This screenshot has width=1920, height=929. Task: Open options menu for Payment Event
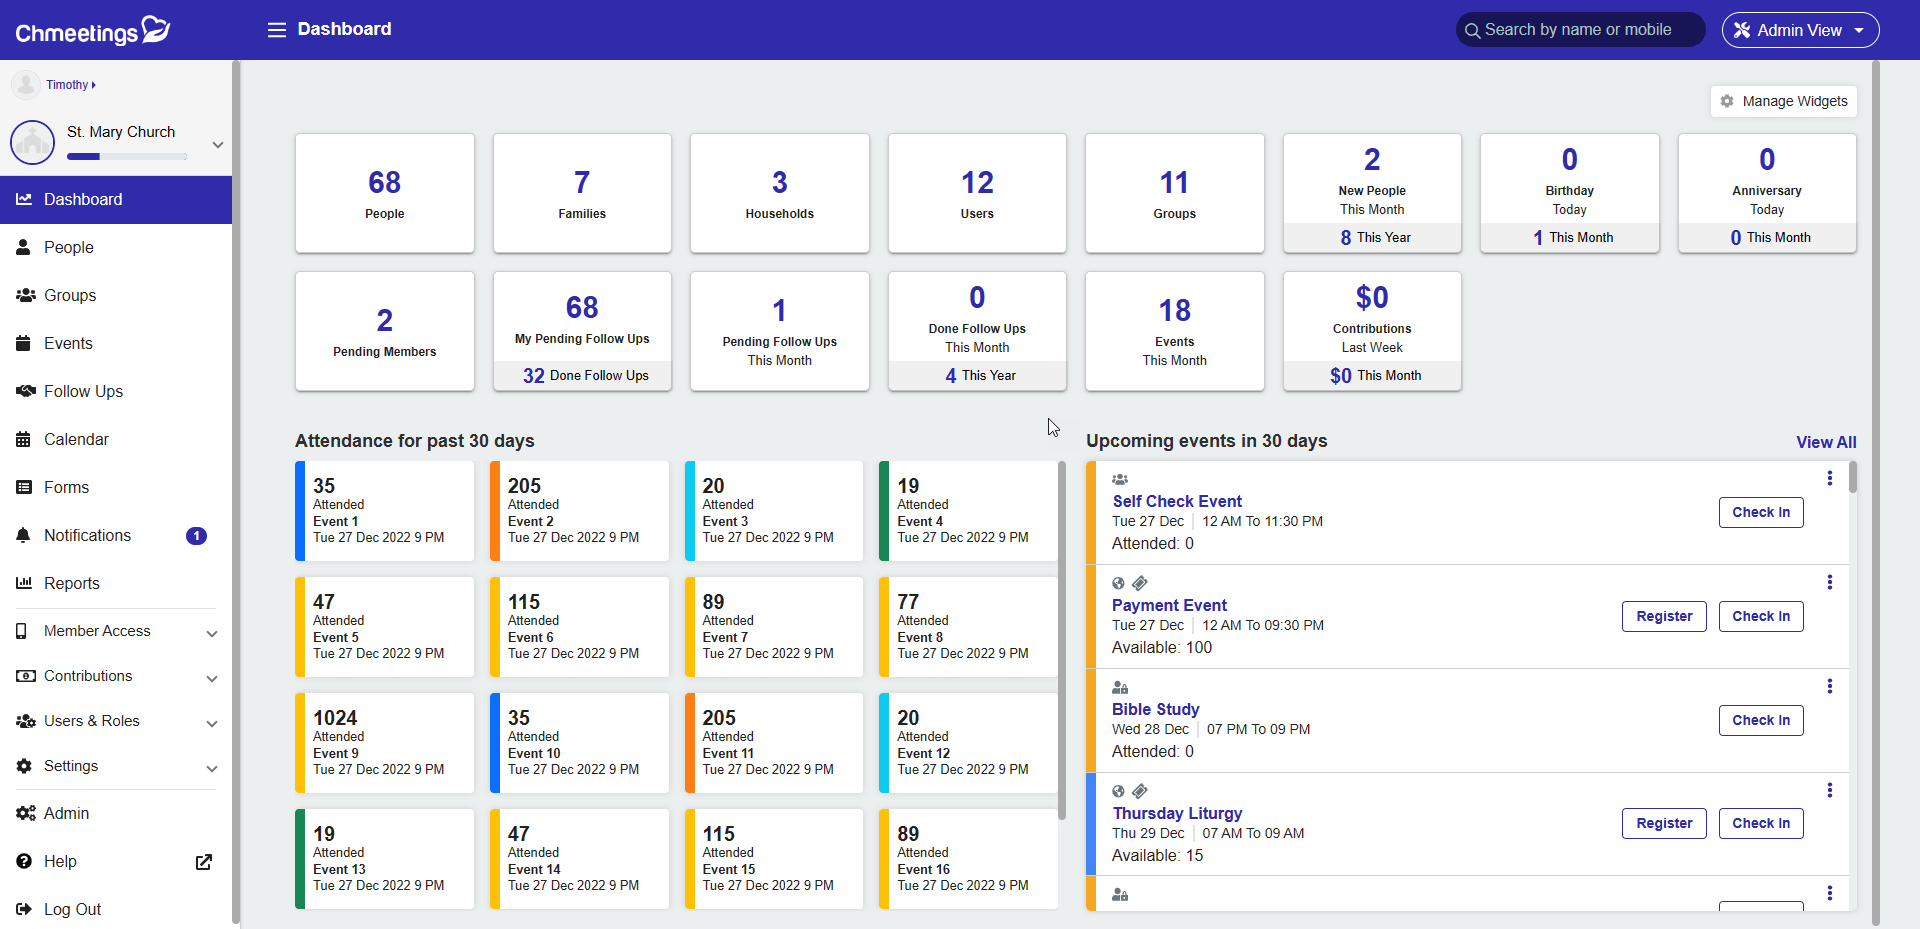1830,582
